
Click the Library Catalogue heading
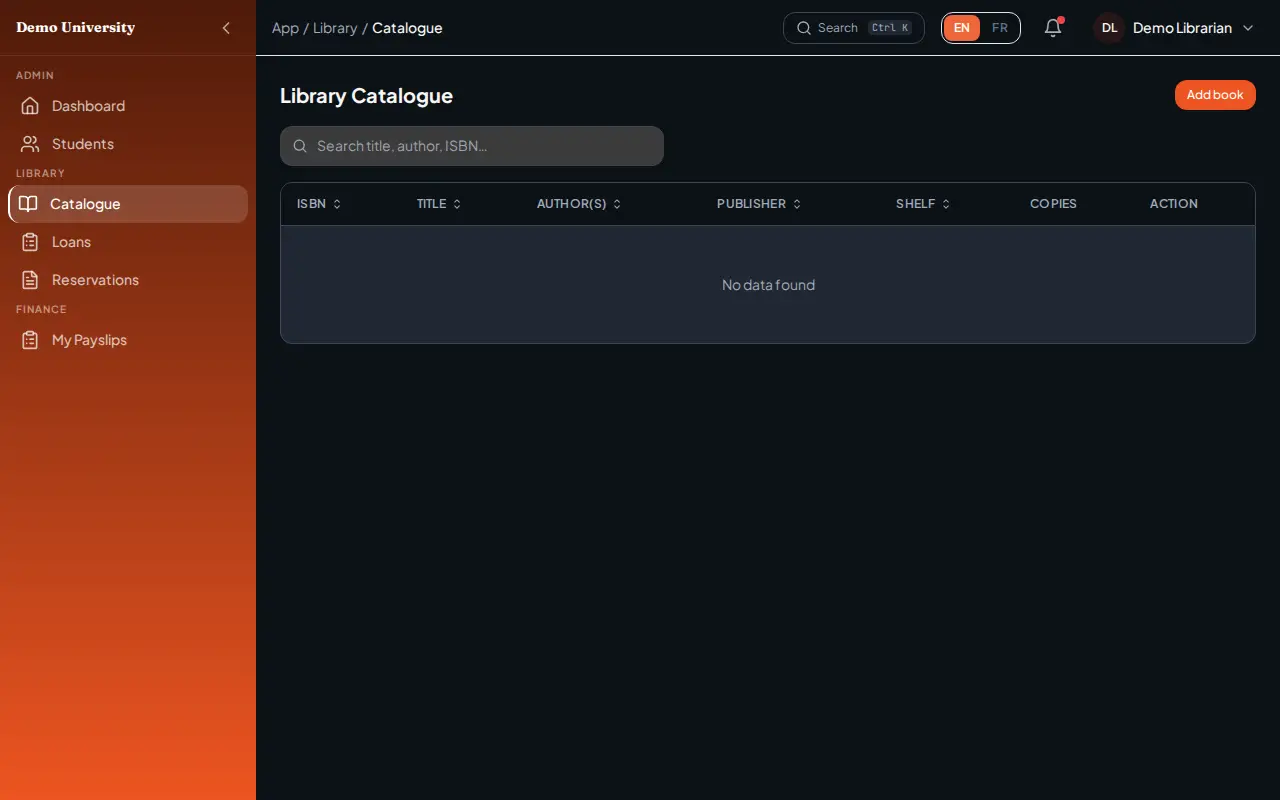[x=366, y=96]
